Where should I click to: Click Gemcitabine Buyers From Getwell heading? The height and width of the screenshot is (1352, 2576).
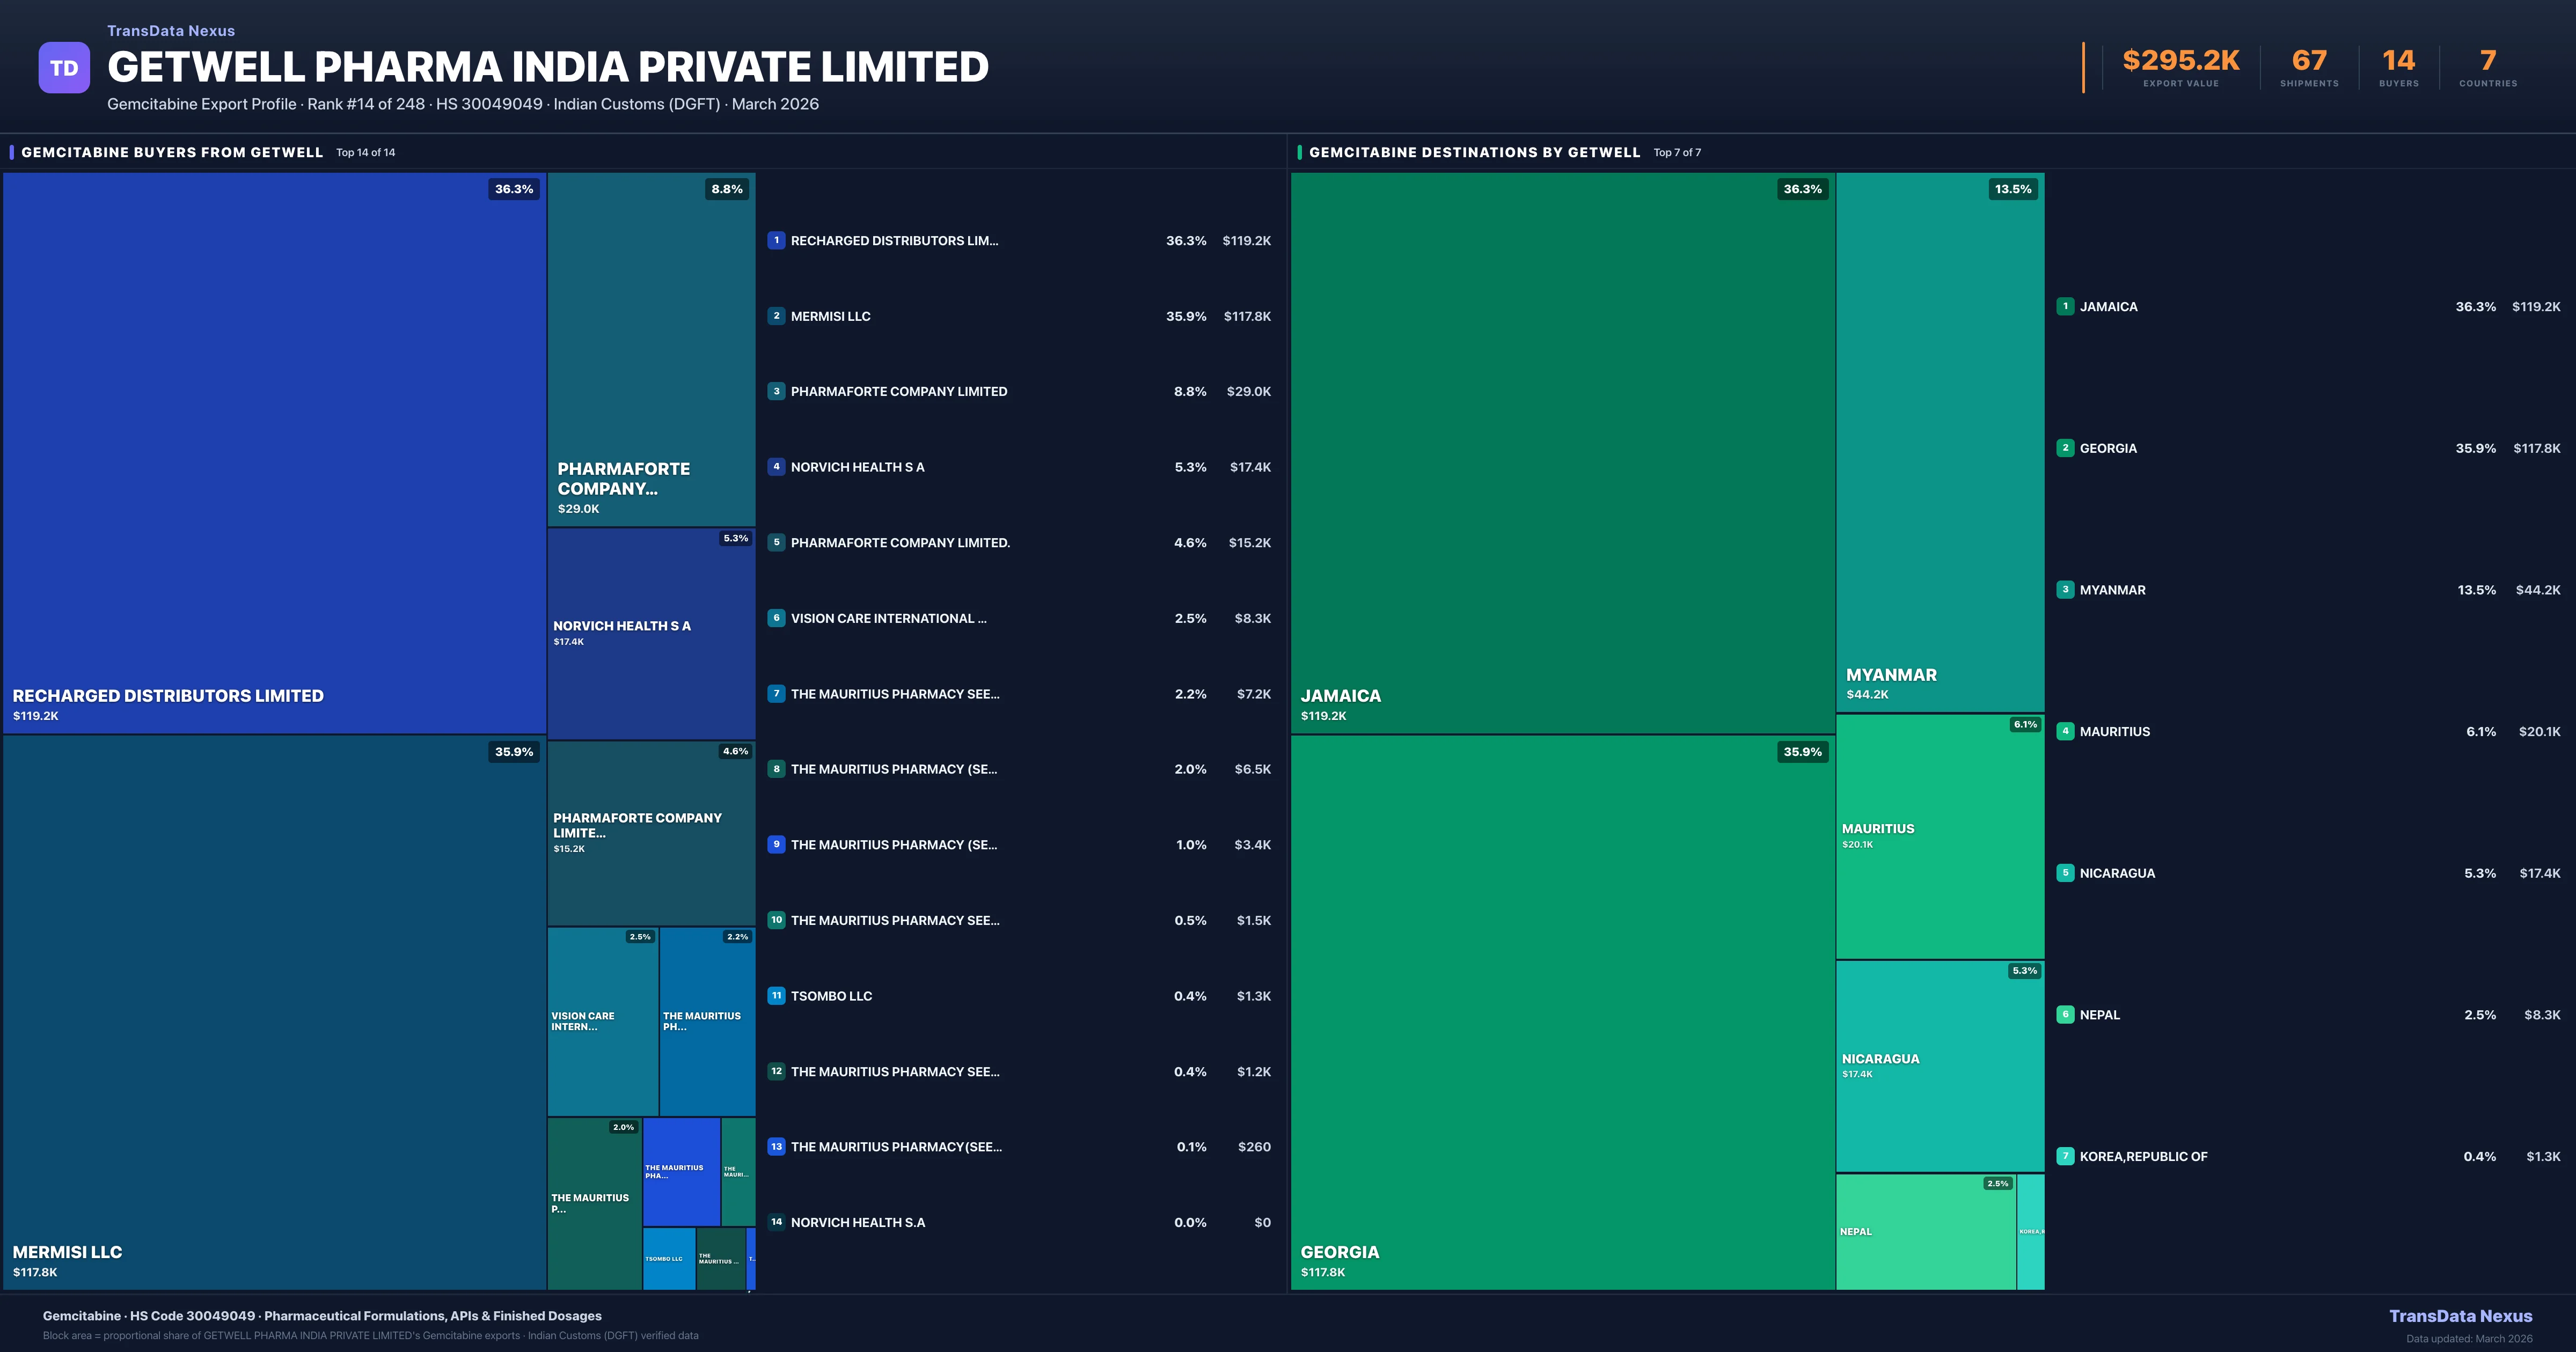[x=172, y=152]
